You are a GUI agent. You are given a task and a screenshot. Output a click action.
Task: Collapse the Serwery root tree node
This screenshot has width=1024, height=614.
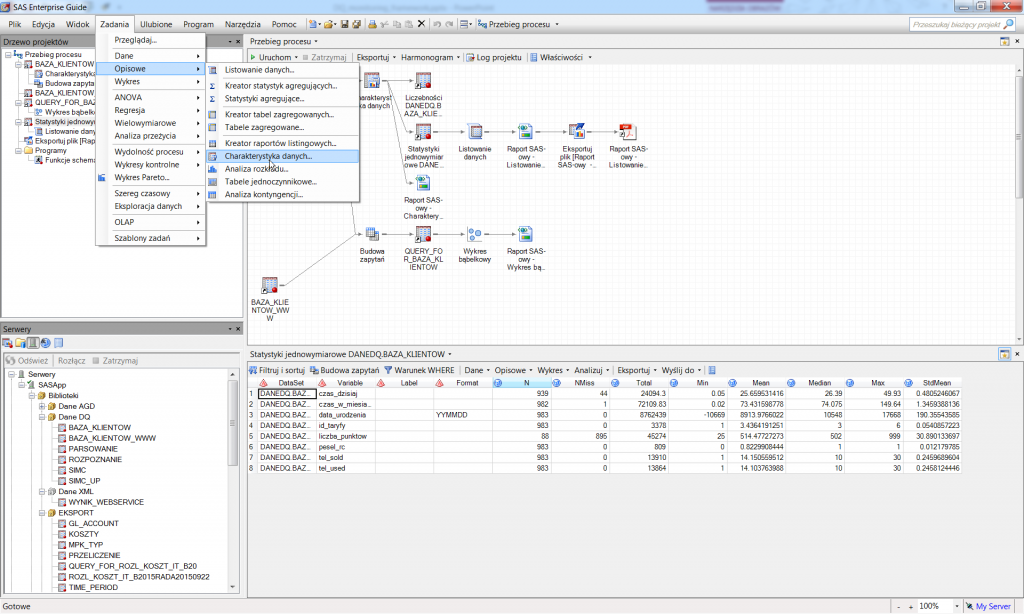[11, 374]
